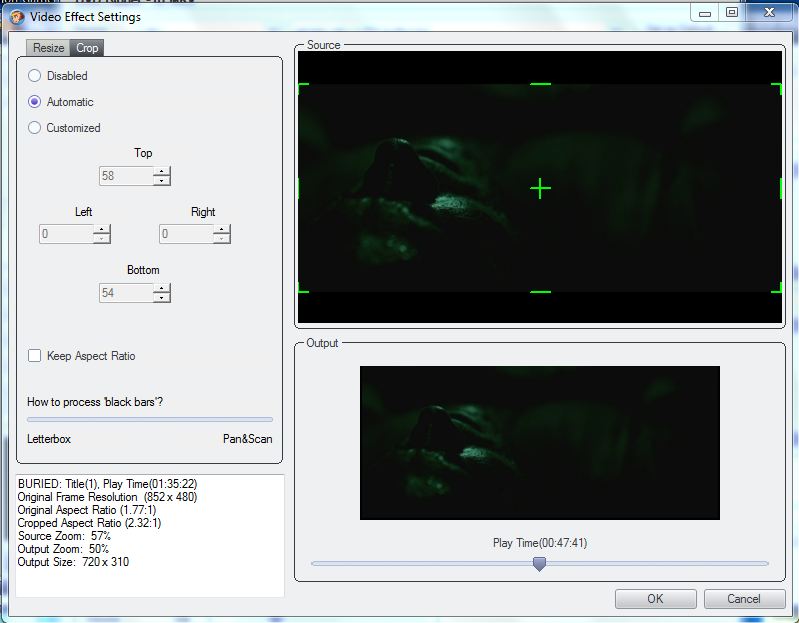799x623 pixels.
Task: Minimize the Video Effect Settings window
Action: pos(705,13)
